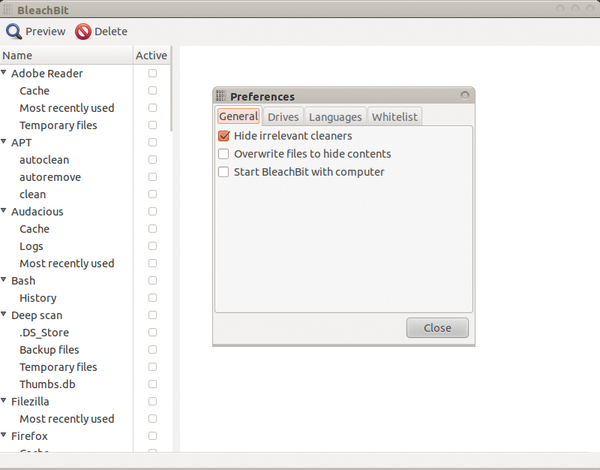This screenshot has height=470, width=600.
Task: Collapse the Firefox group
Action: click(4, 435)
